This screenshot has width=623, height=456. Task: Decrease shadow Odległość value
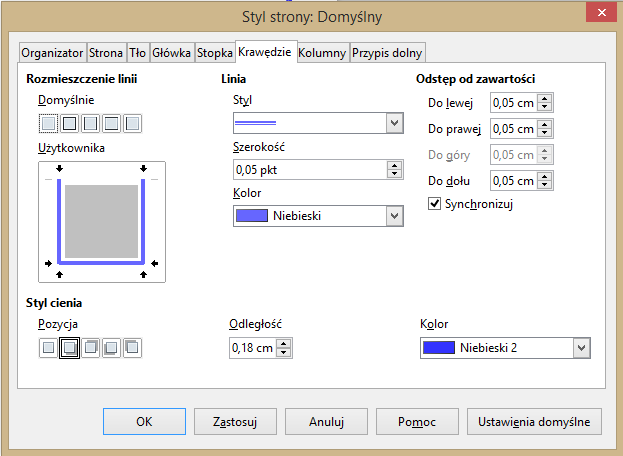click(284, 352)
